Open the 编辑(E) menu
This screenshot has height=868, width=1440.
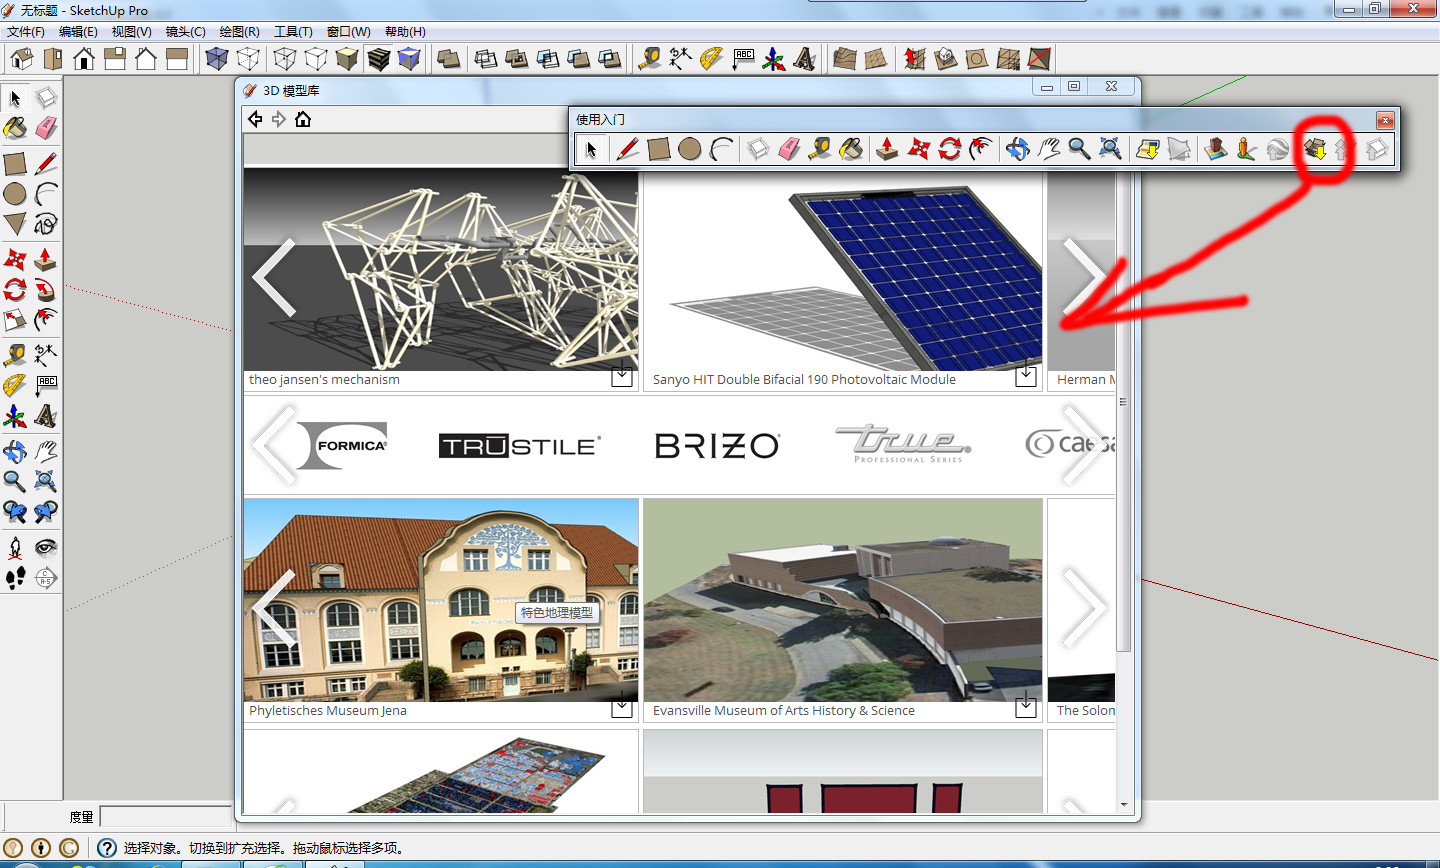click(x=78, y=32)
